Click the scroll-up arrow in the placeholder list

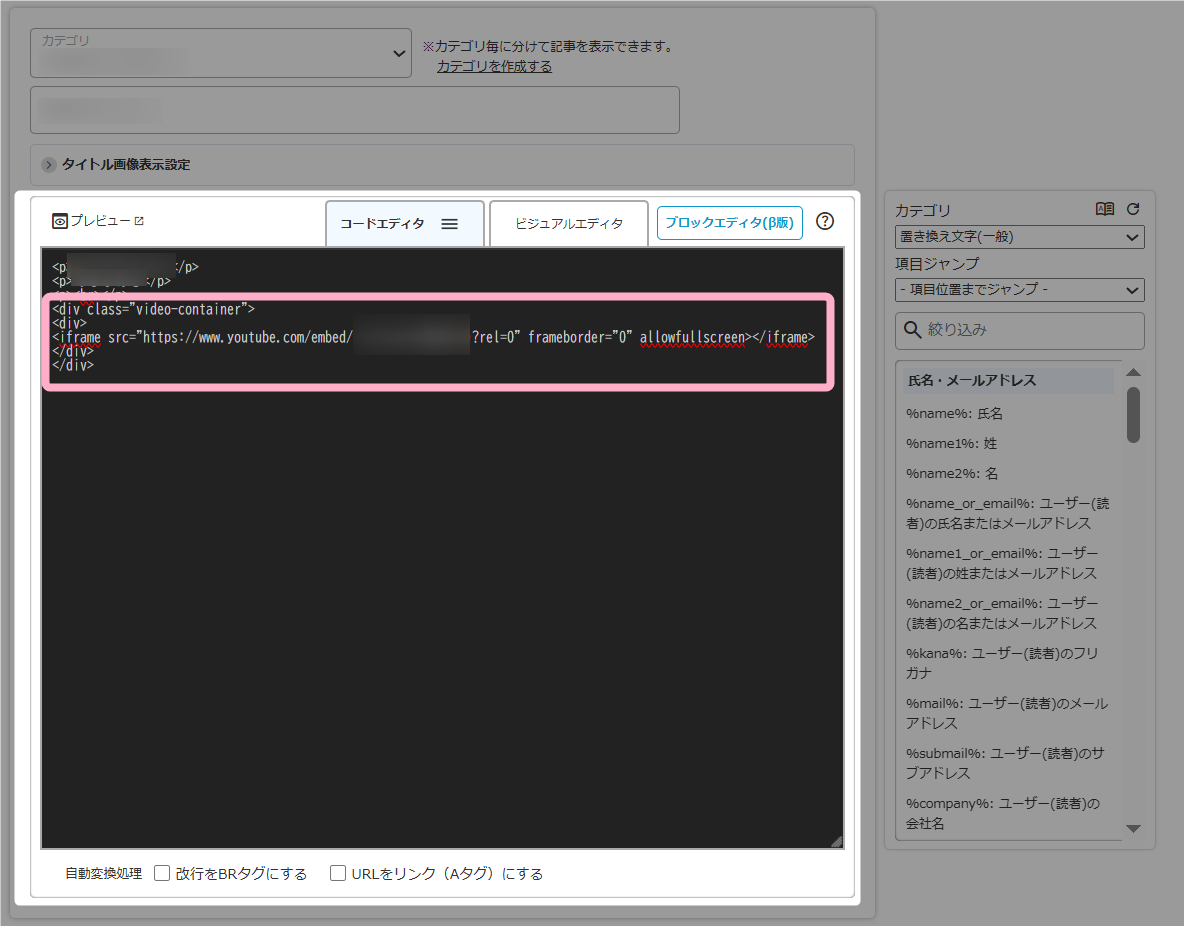(1133, 373)
